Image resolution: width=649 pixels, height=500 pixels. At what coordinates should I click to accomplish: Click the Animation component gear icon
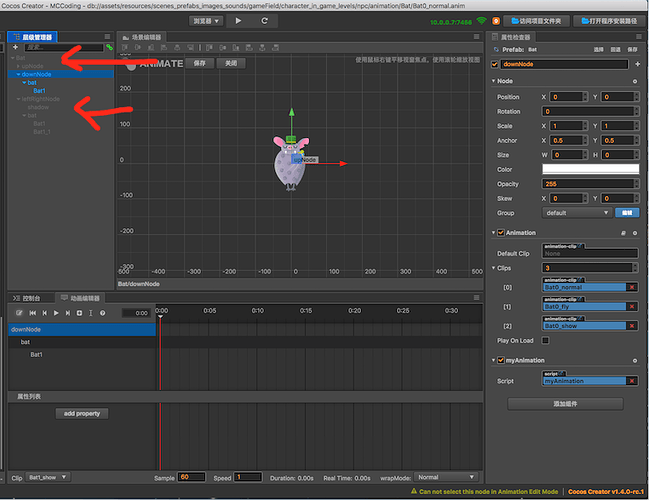(635, 233)
